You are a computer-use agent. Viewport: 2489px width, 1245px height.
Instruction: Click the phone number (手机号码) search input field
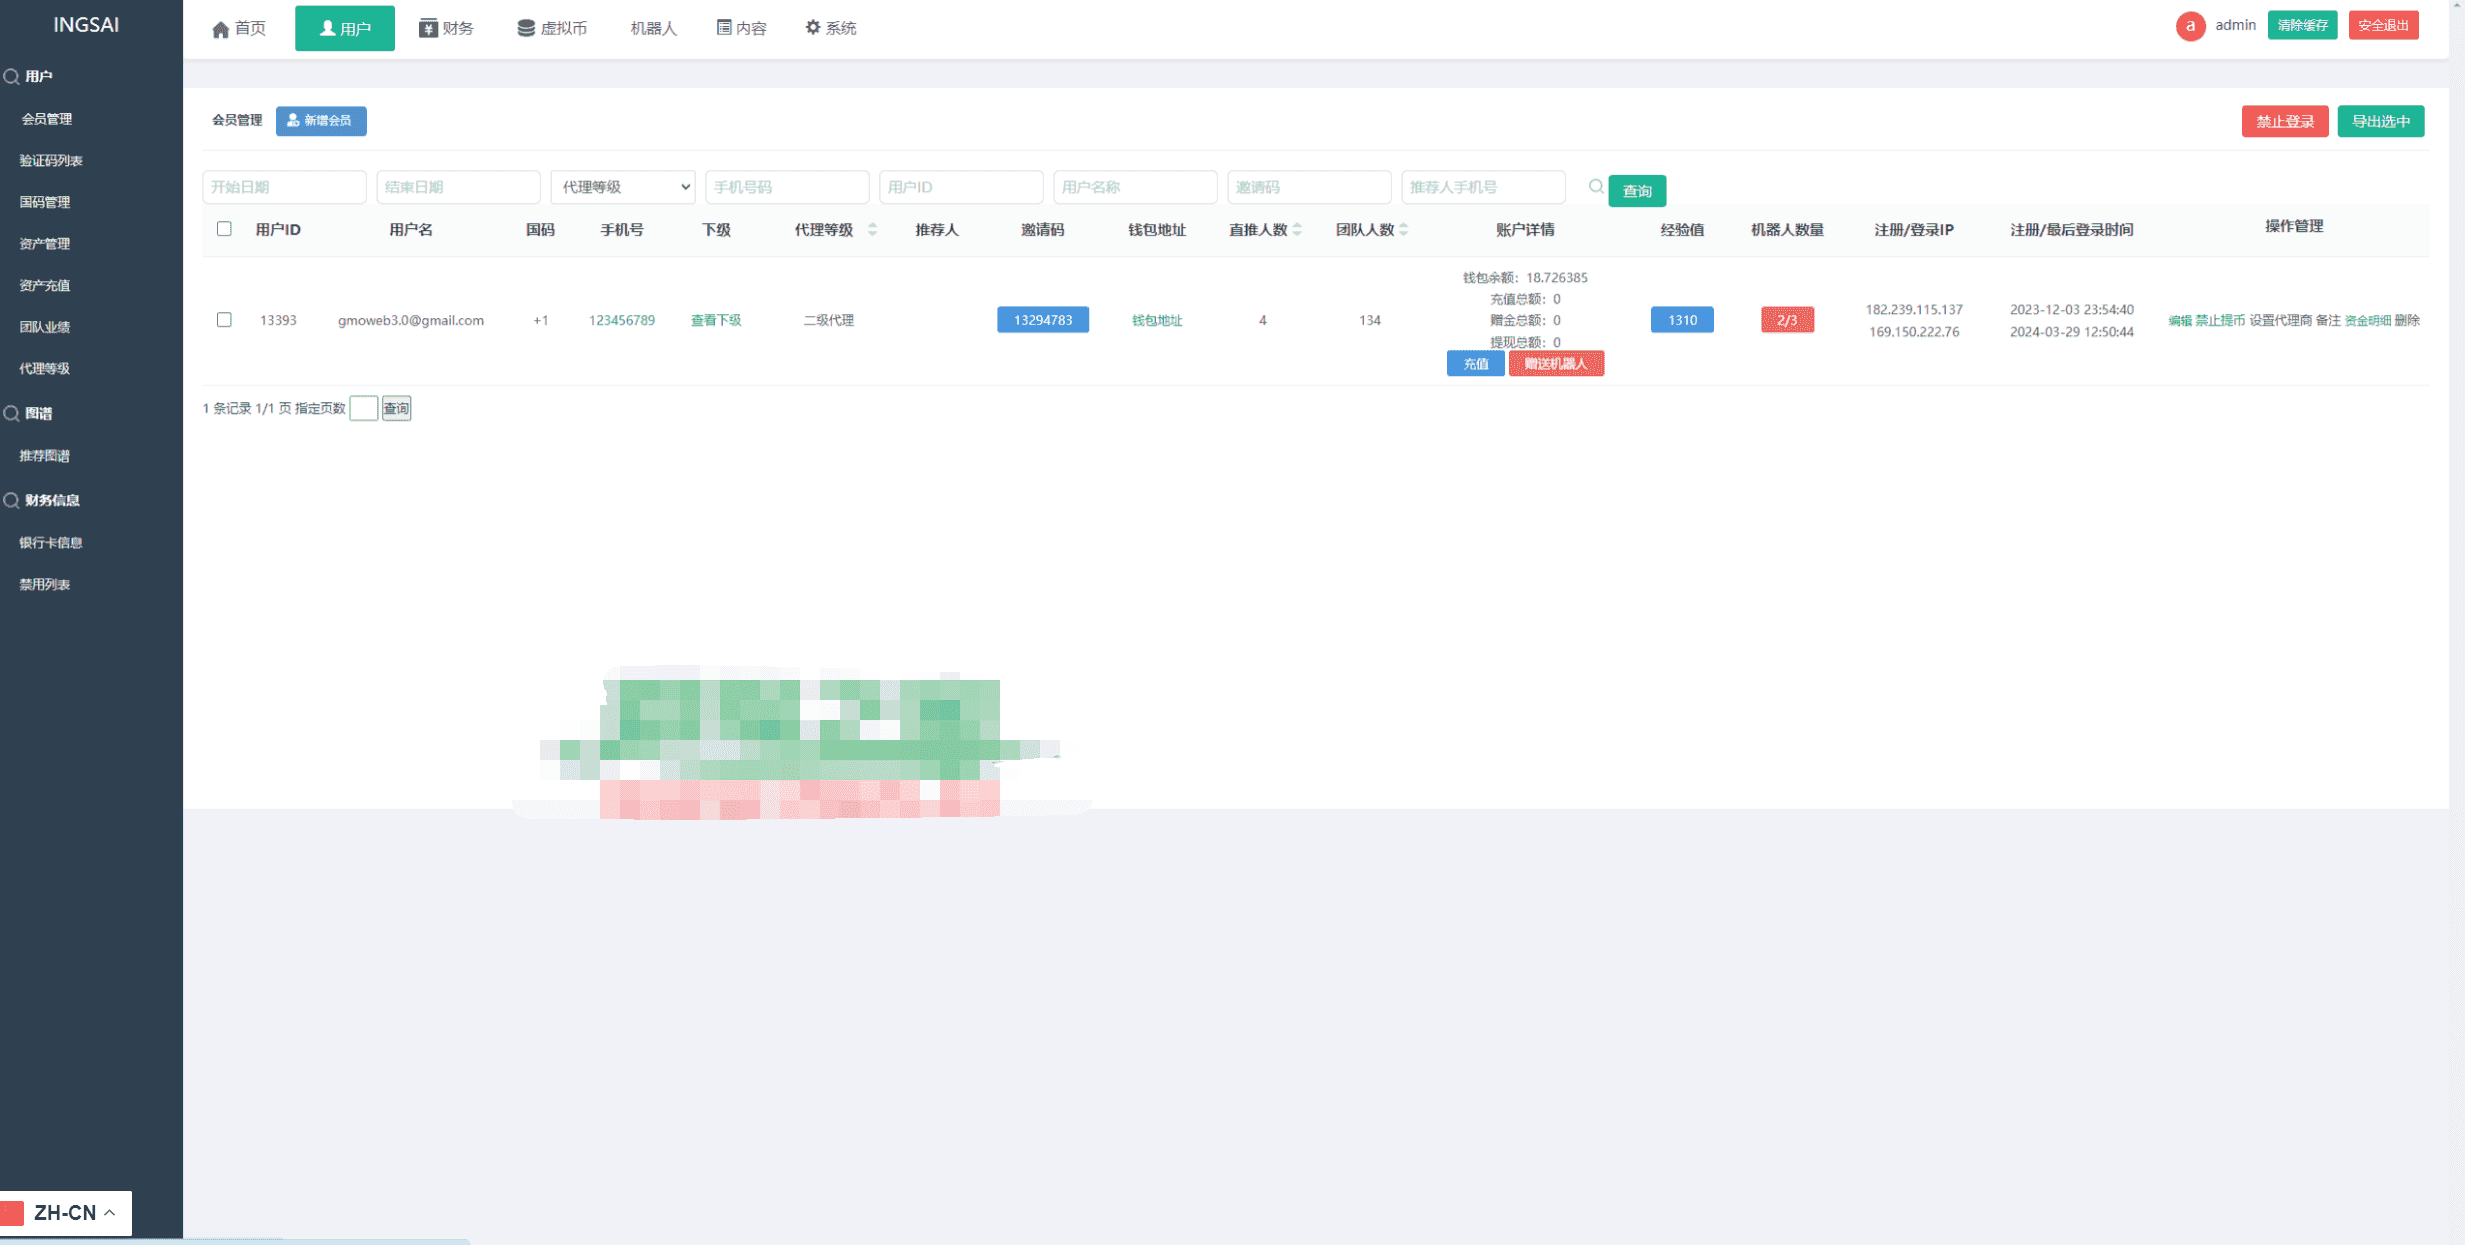coord(786,187)
